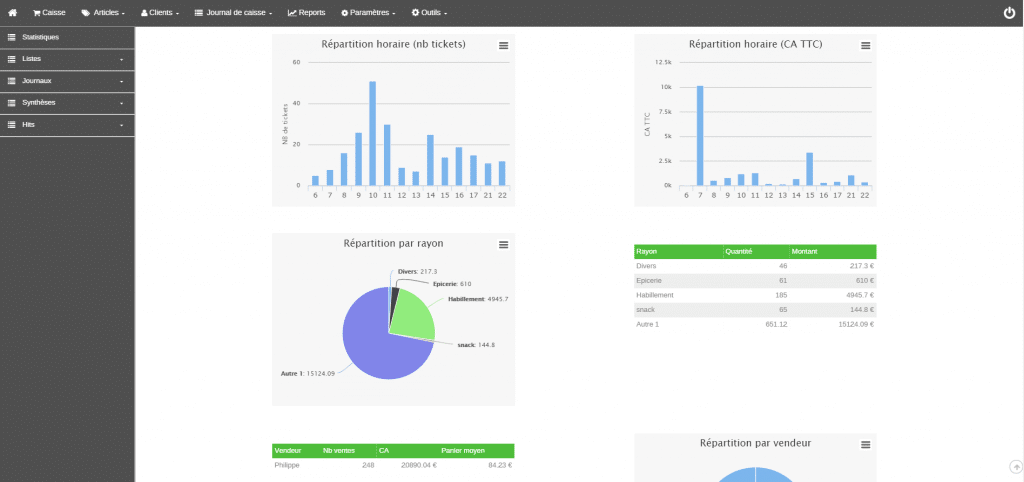Open the Répartition par rayon chart menu
Viewport: 1024px width, 482px height.
504,244
